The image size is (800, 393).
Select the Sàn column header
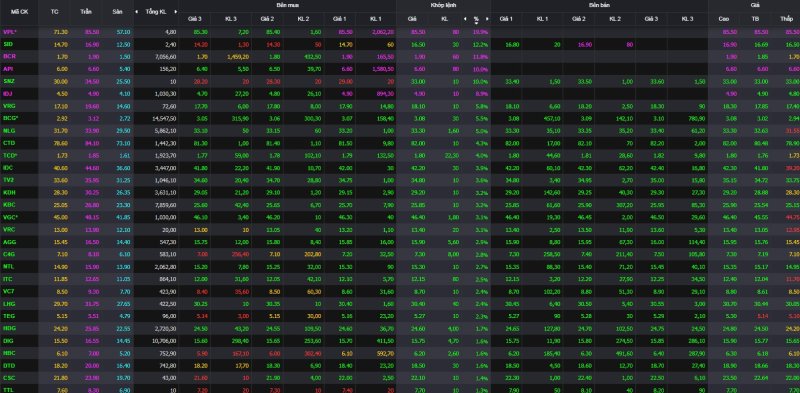point(117,12)
